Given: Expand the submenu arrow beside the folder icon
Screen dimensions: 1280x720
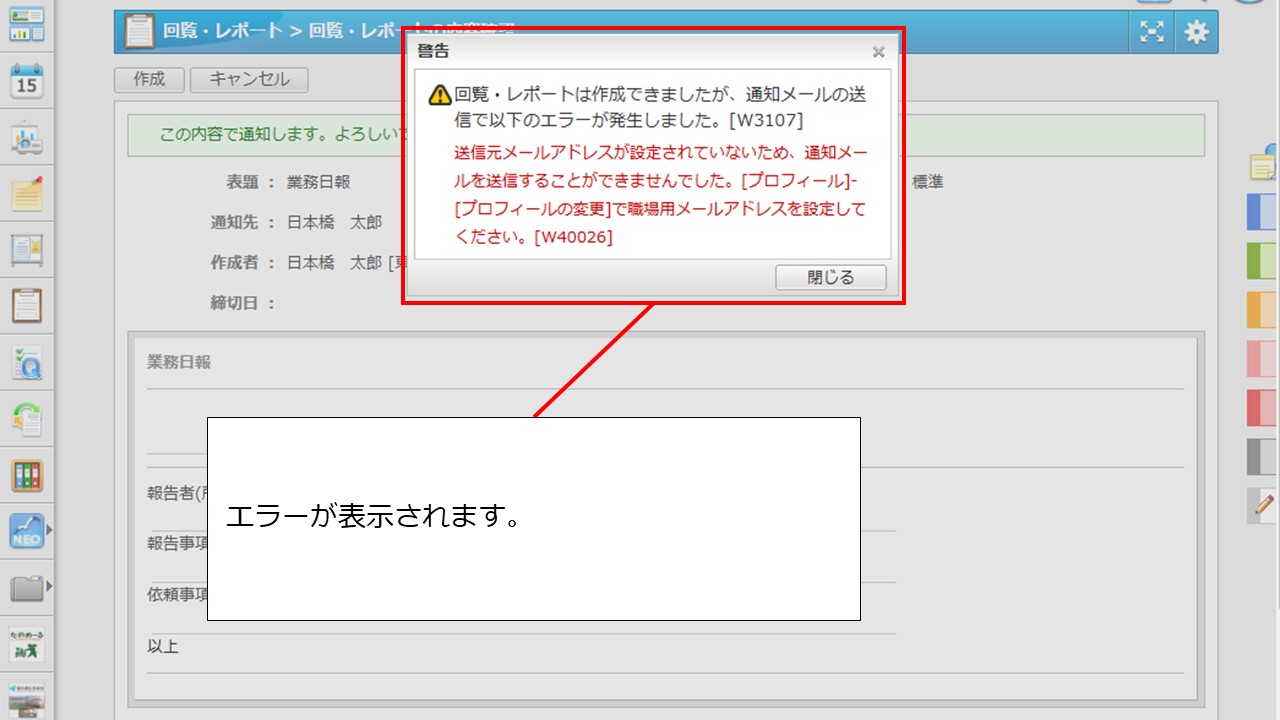Looking at the screenshot, I should (49, 586).
